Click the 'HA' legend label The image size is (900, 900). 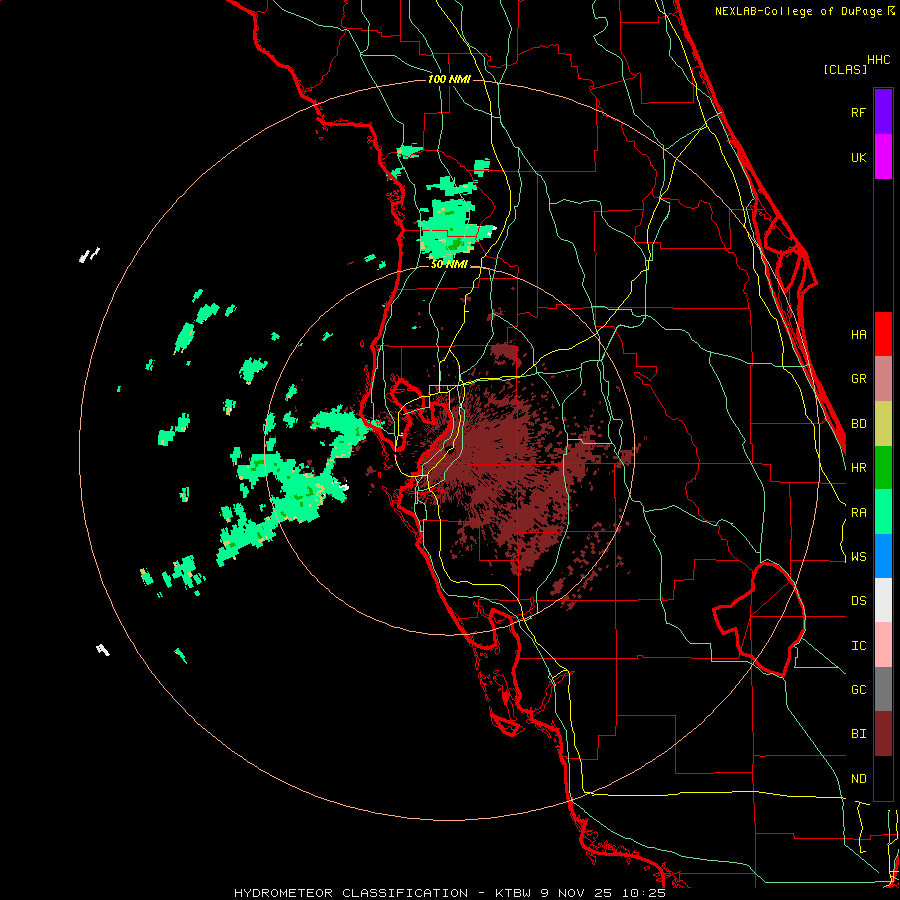858,334
